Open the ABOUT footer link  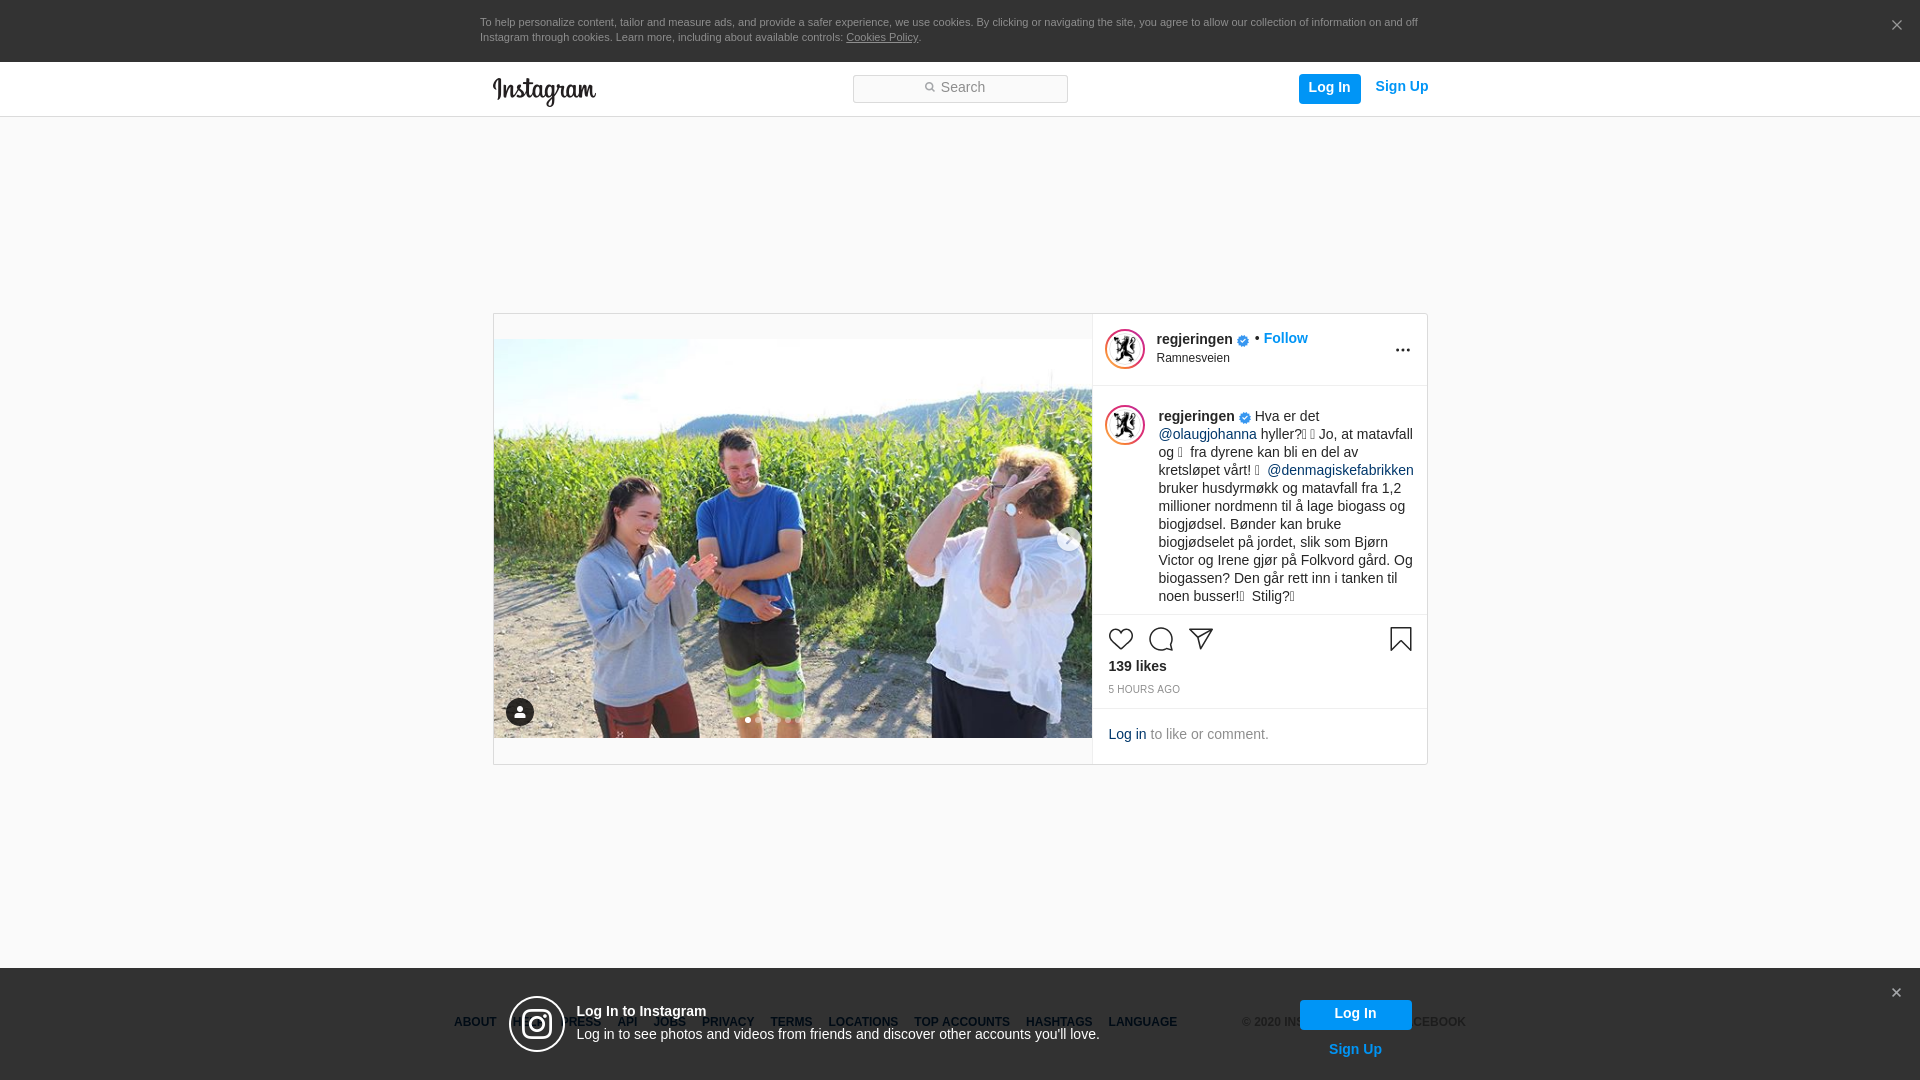pos(475,1022)
